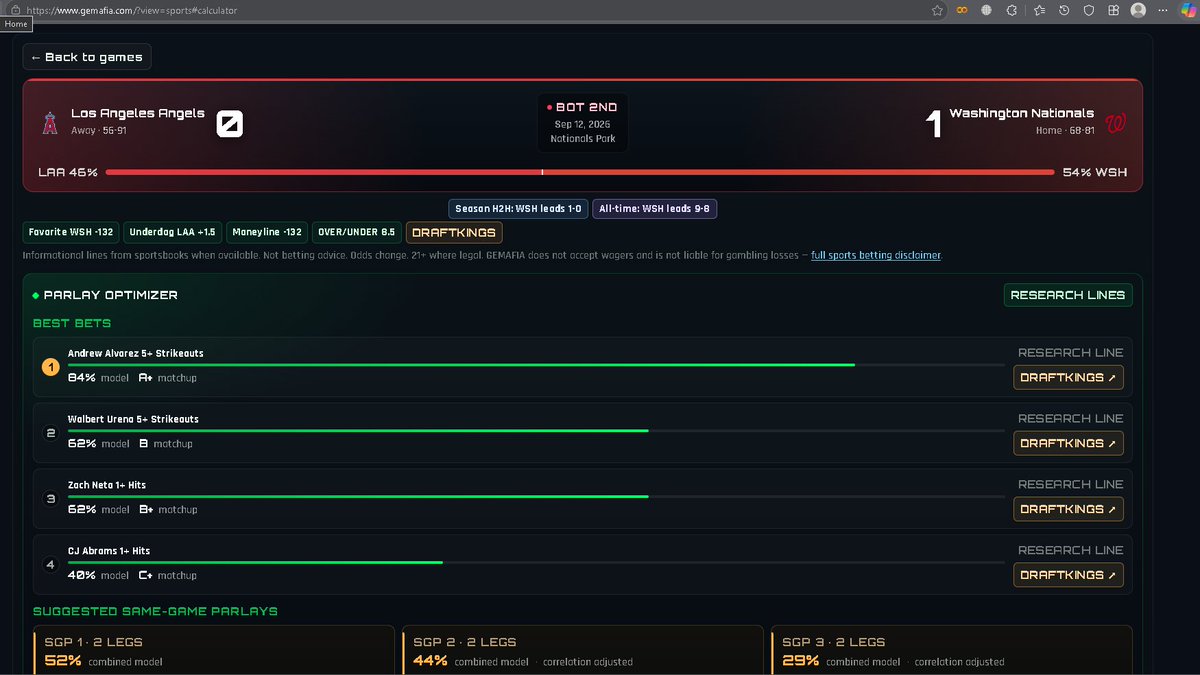1200x675 pixels.
Task: Click the Underdog LAA +1.5 chip
Action: 173,232
